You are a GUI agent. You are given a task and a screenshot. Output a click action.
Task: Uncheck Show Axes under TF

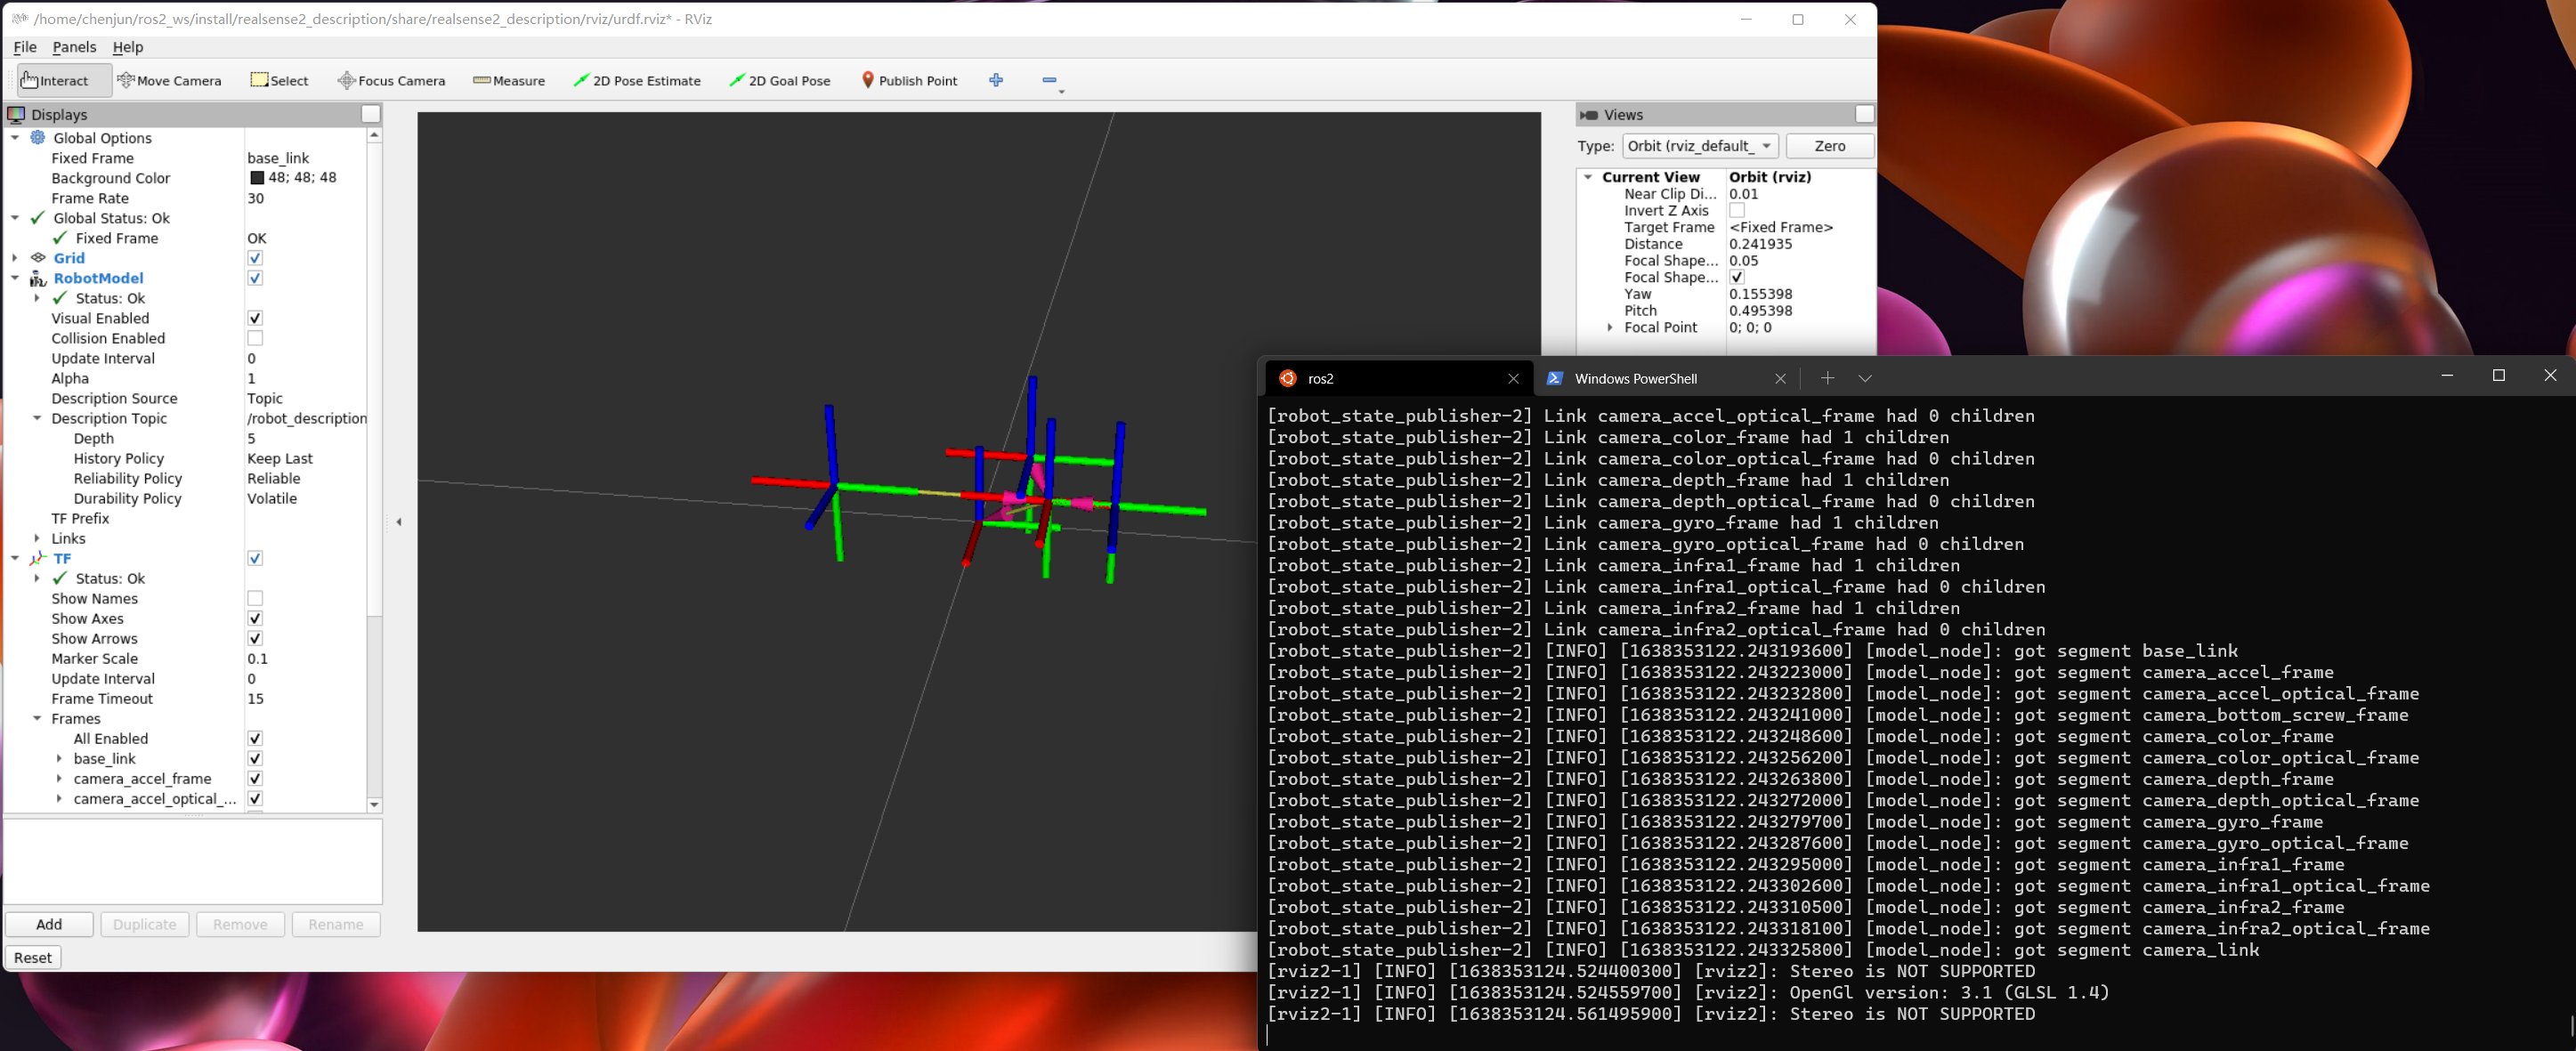pyautogui.click(x=256, y=618)
